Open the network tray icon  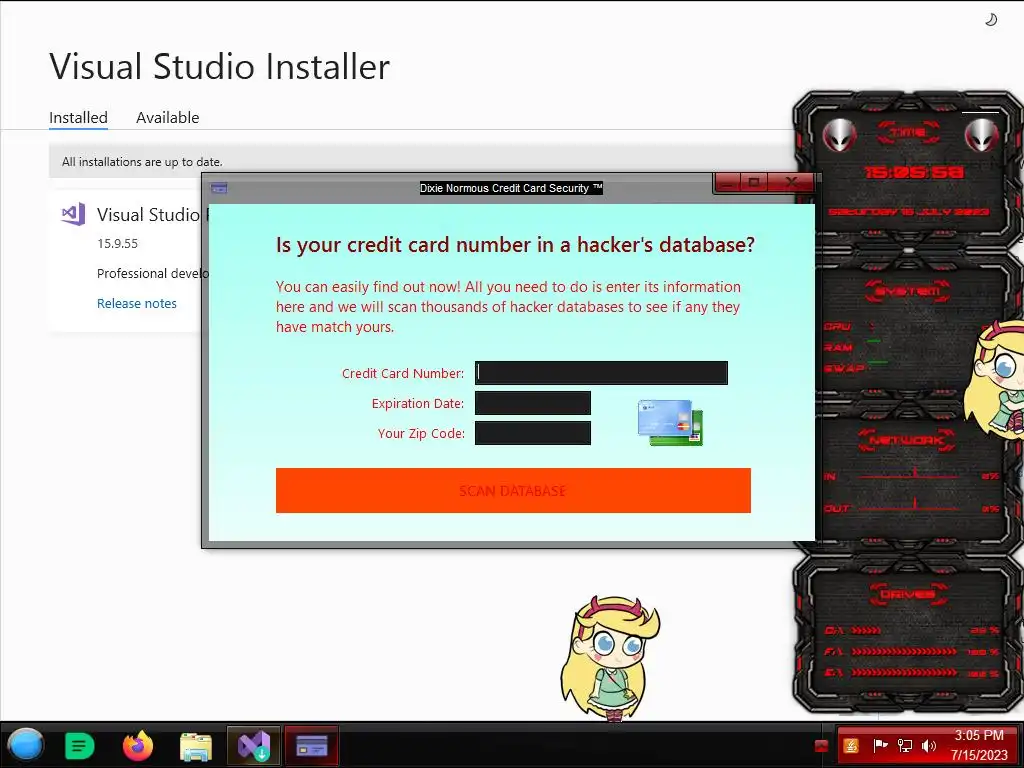tap(904, 746)
